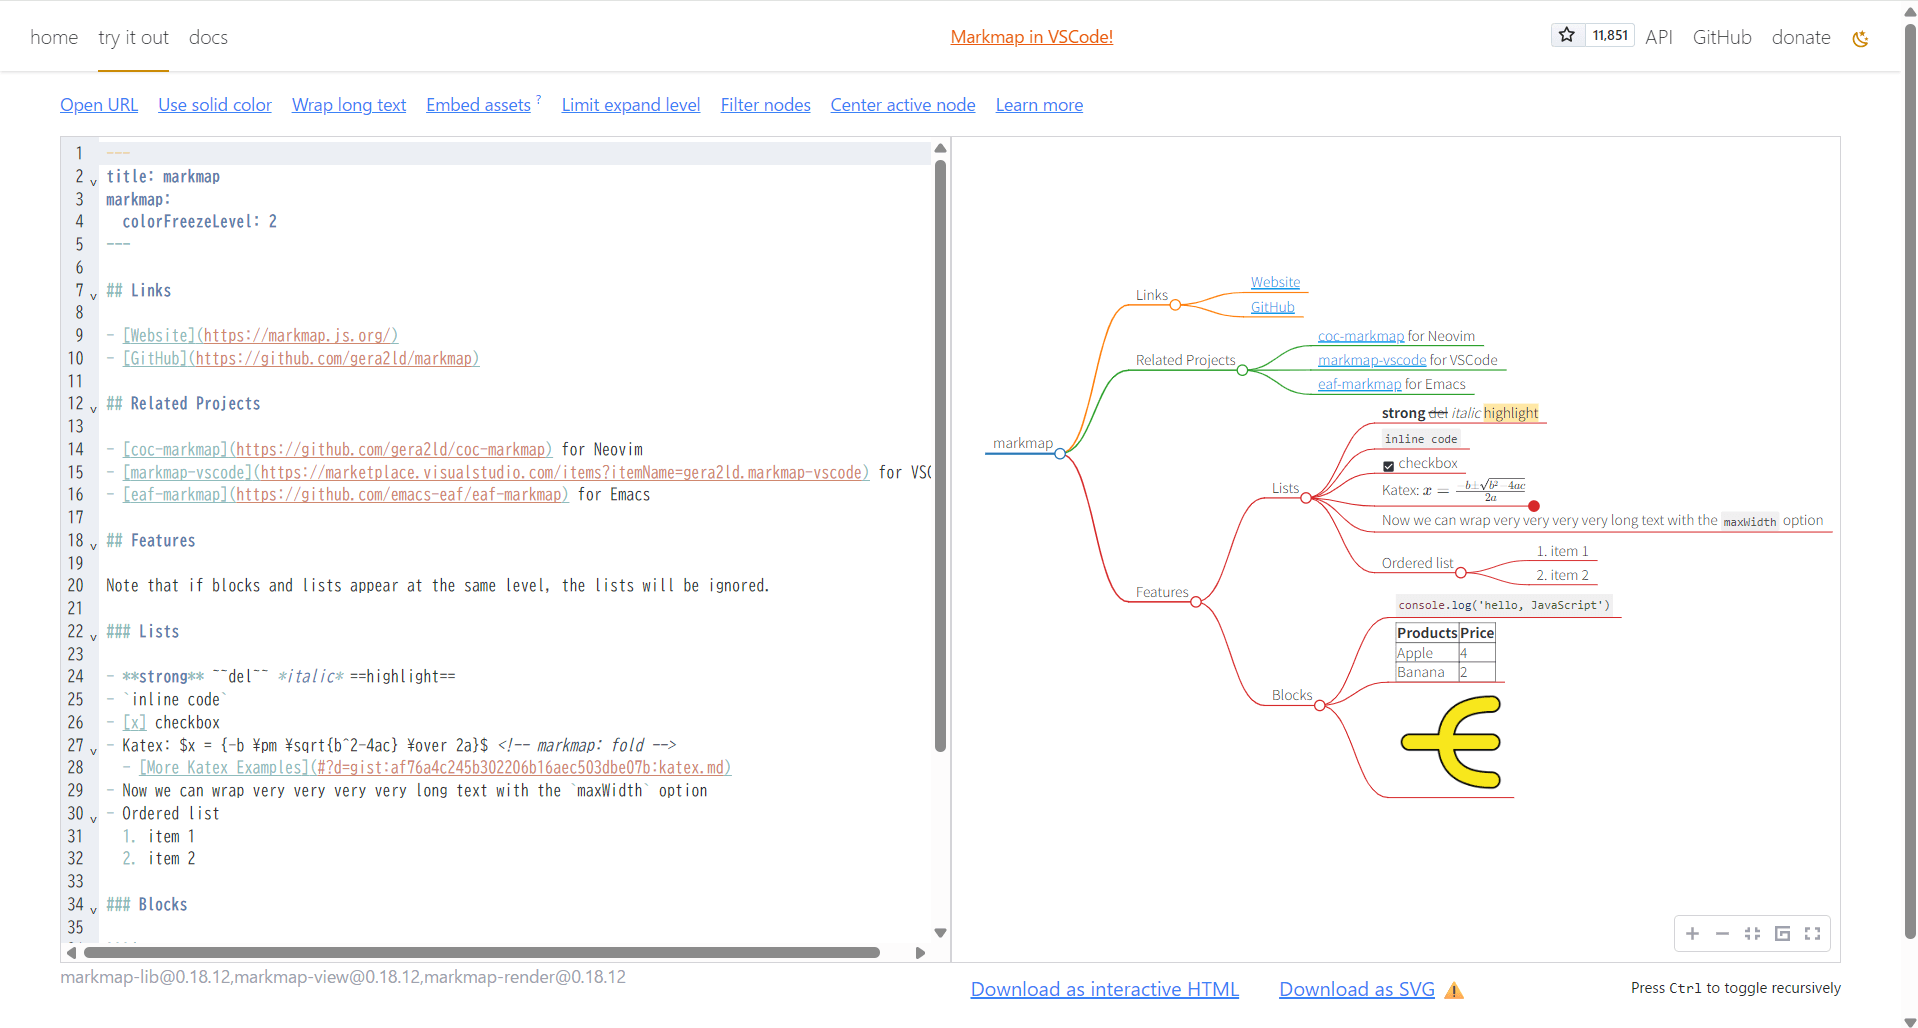This screenshot has width=1918, height=1028.
Task: Download as interactive HTML
Action: pos(1103,989)
